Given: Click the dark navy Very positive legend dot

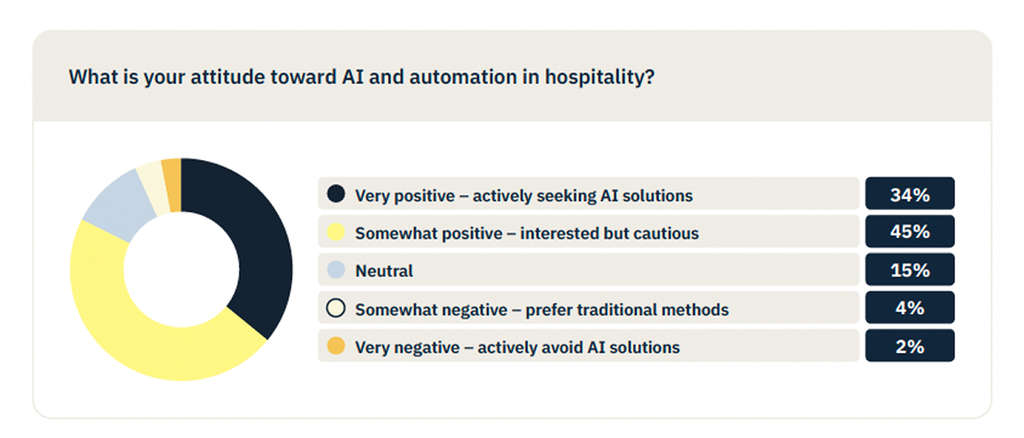Looking at the screenshot, I should click(336, 194).
